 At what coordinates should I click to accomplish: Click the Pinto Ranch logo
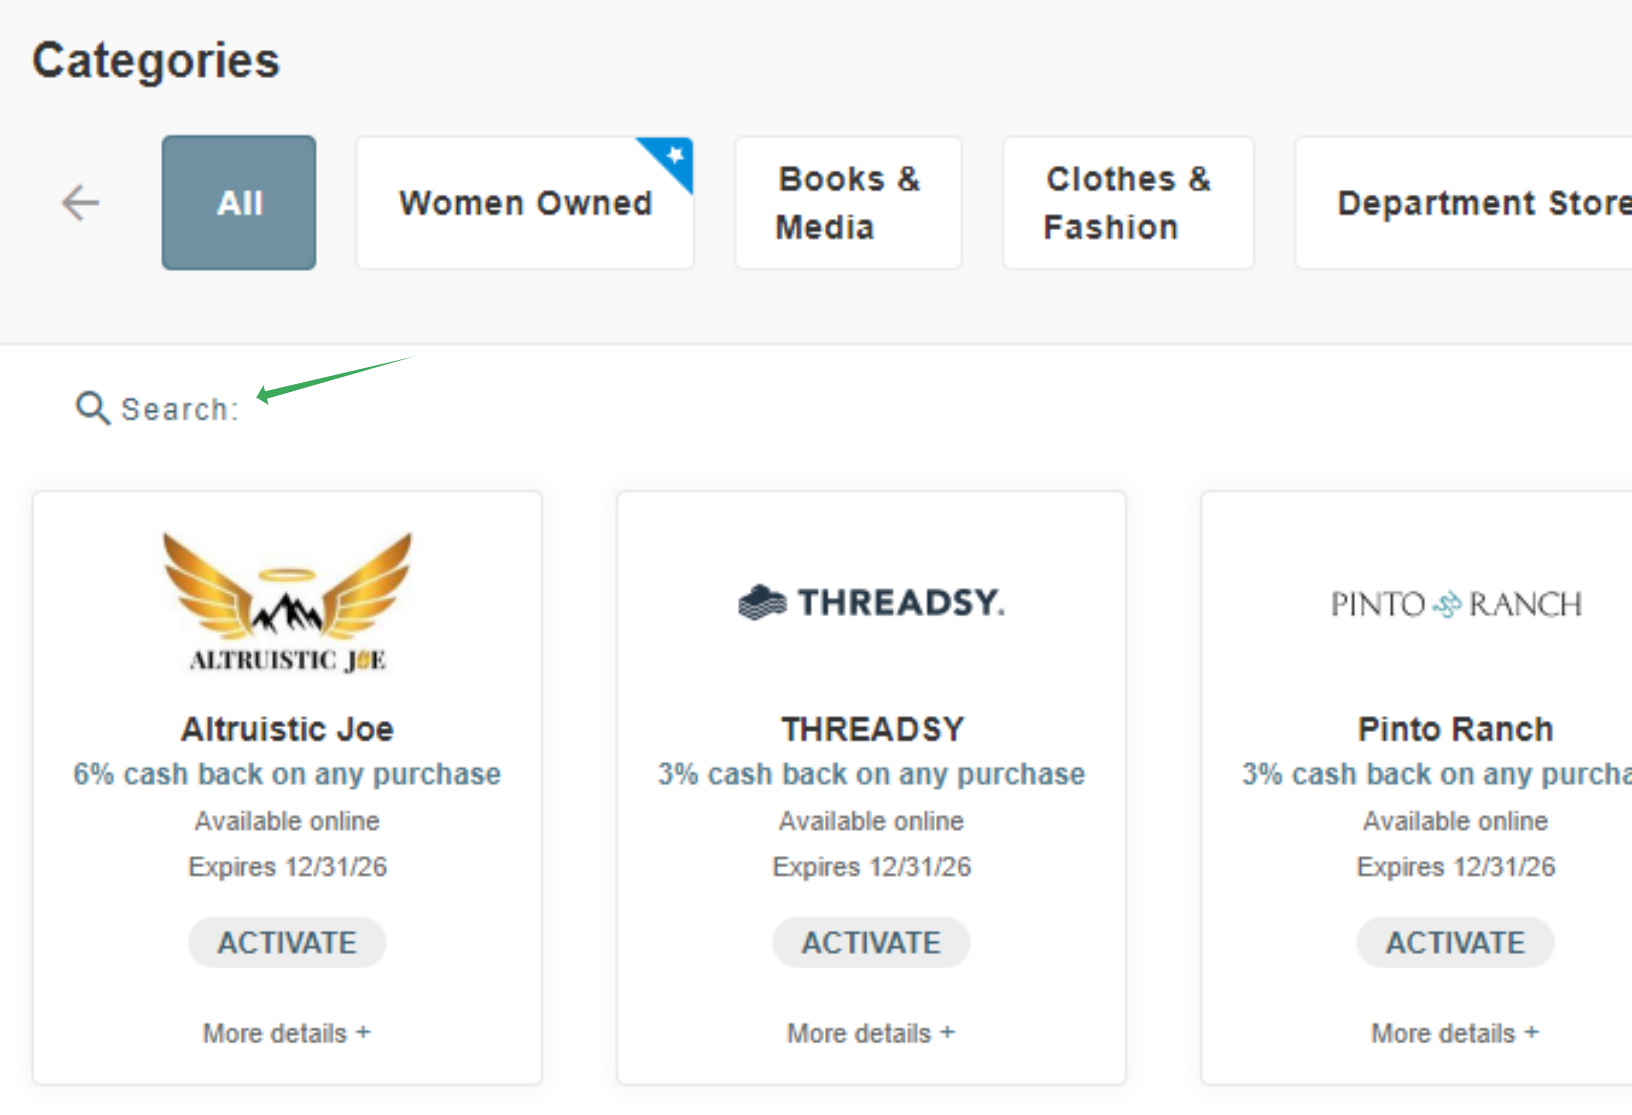click(1456, 604)
